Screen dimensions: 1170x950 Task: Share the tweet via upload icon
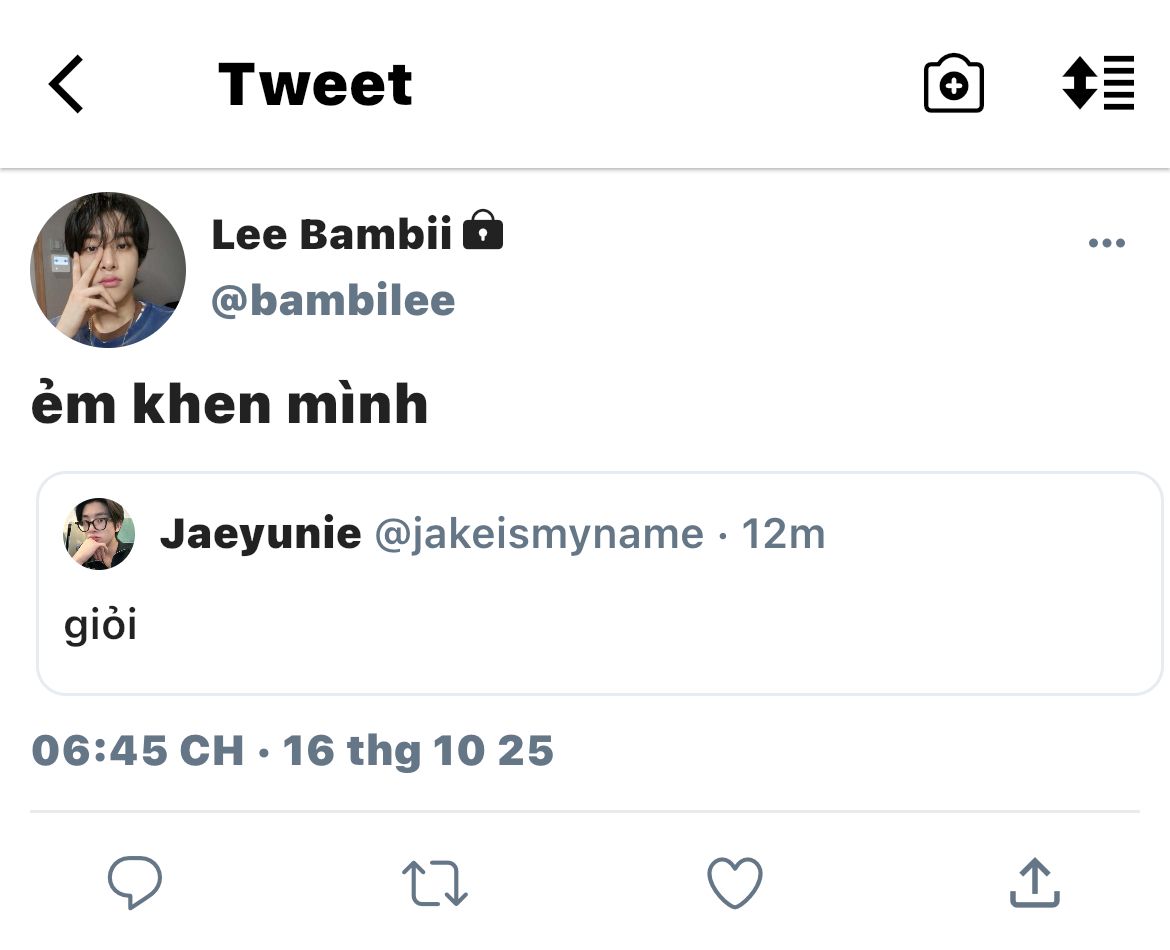click(x=1034, y=883)
